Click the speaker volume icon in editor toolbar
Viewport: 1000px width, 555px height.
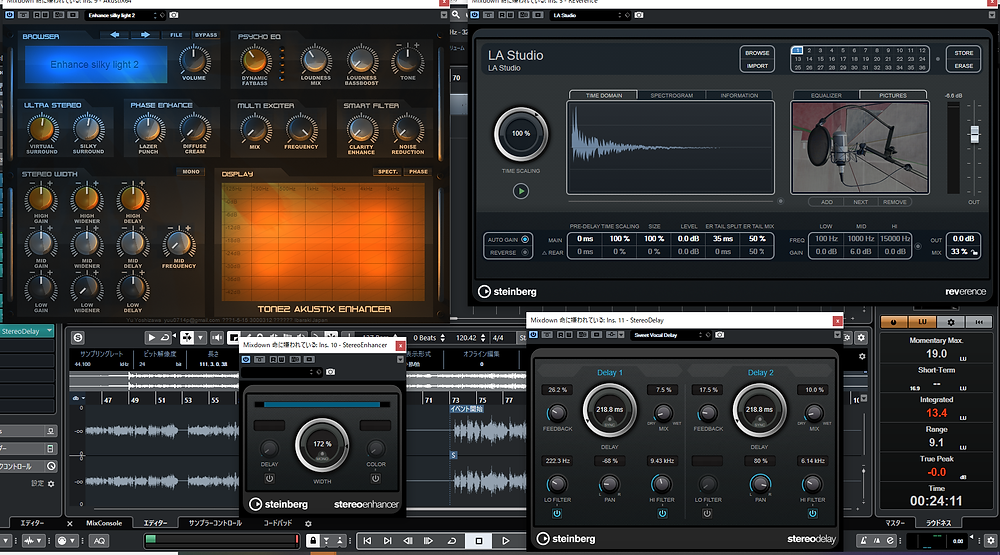point(217,337)
